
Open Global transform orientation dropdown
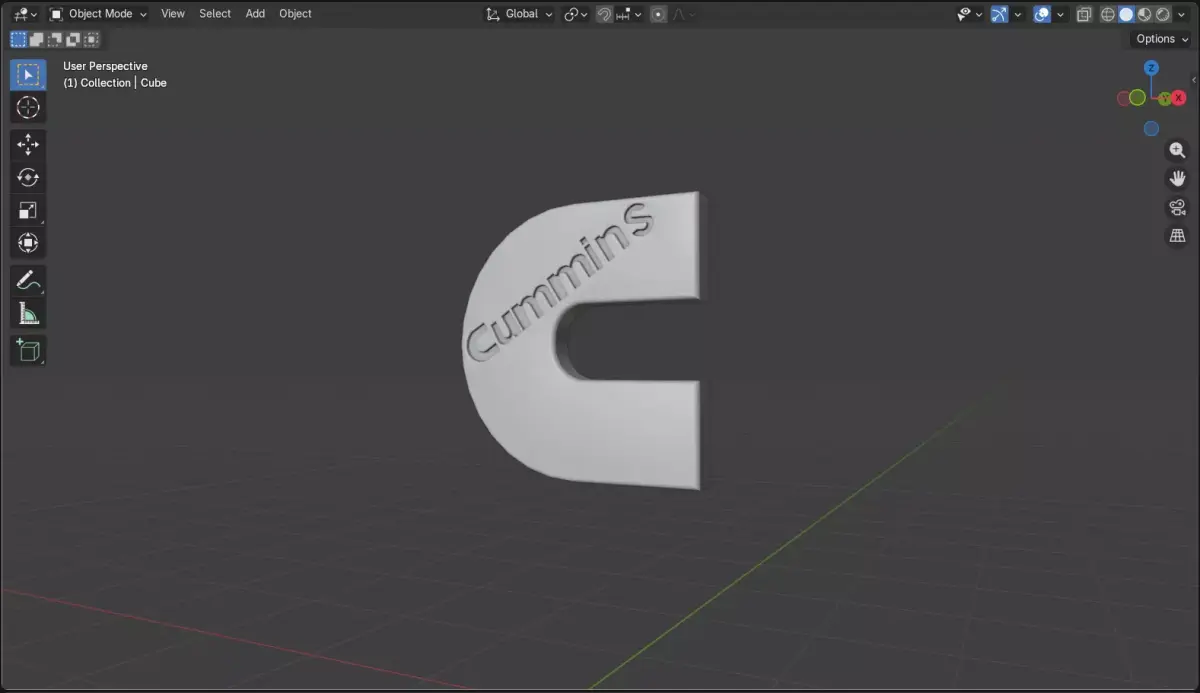[x=519, y=14]
